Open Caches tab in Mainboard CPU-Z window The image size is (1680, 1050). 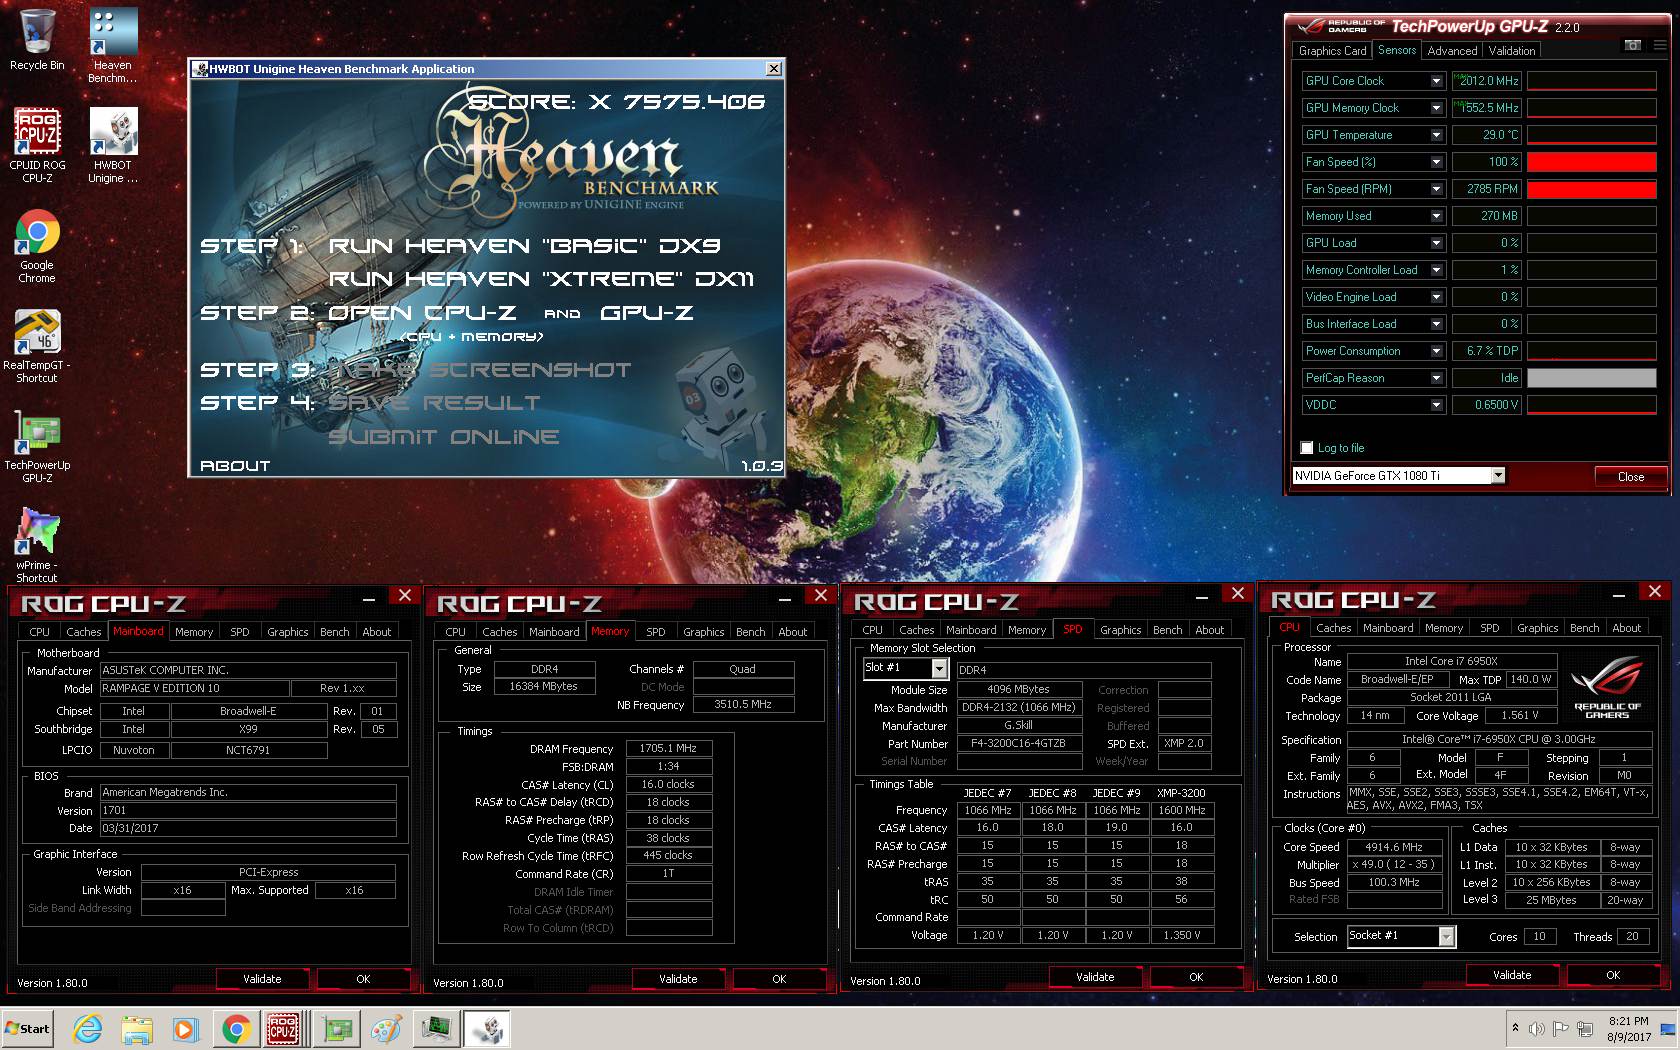click(84, 632)
